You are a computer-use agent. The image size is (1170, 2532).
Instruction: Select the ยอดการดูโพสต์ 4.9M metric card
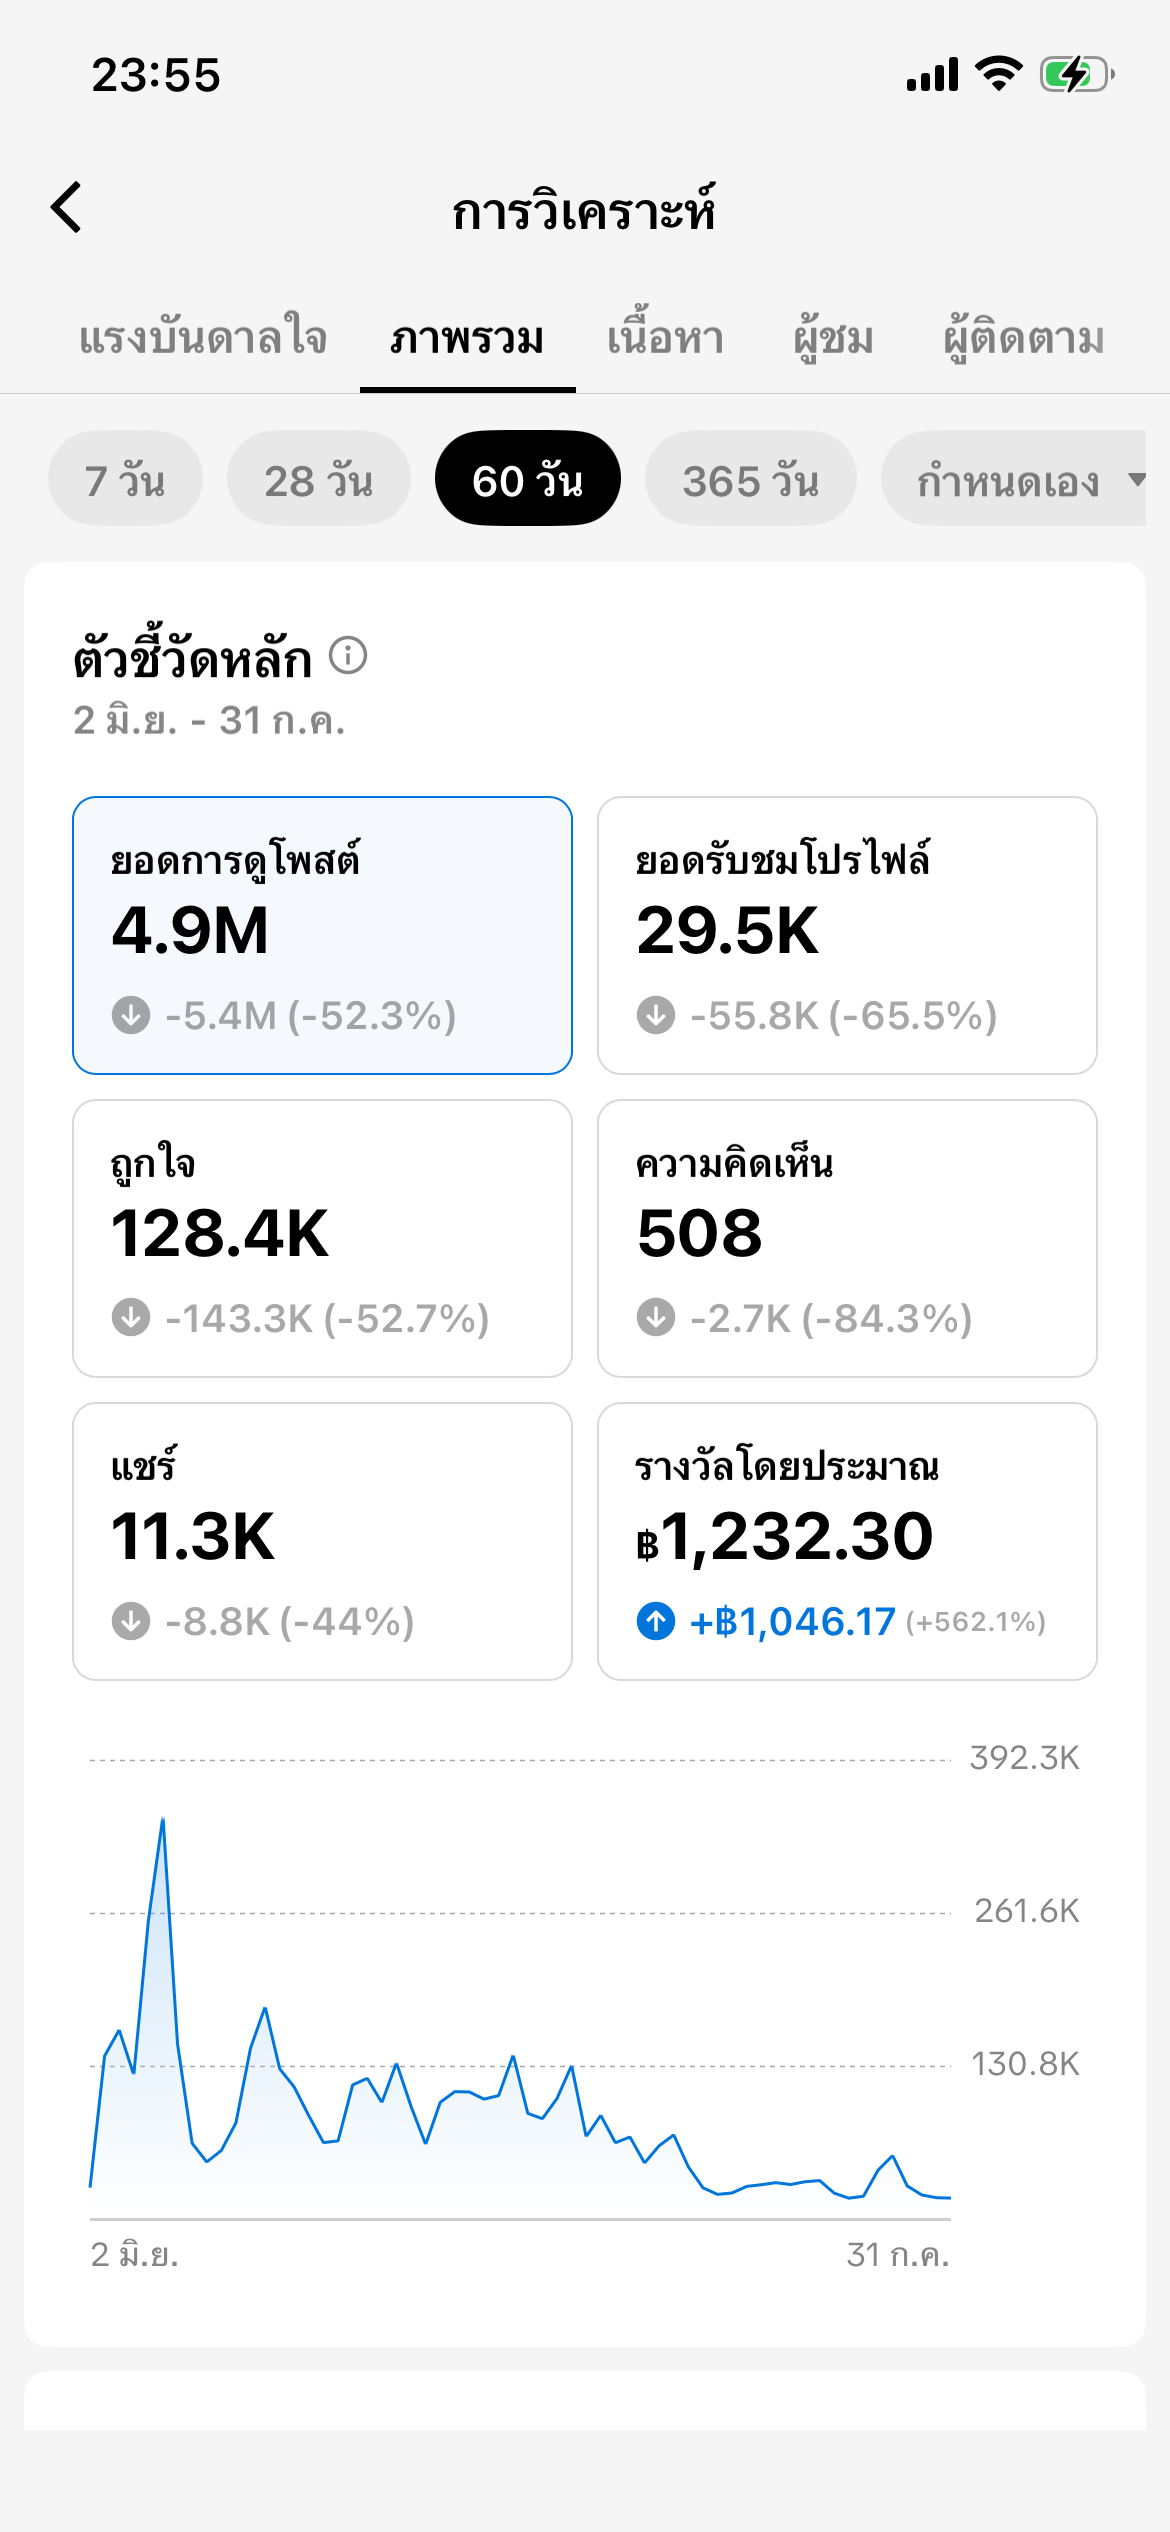coord(322,936)
